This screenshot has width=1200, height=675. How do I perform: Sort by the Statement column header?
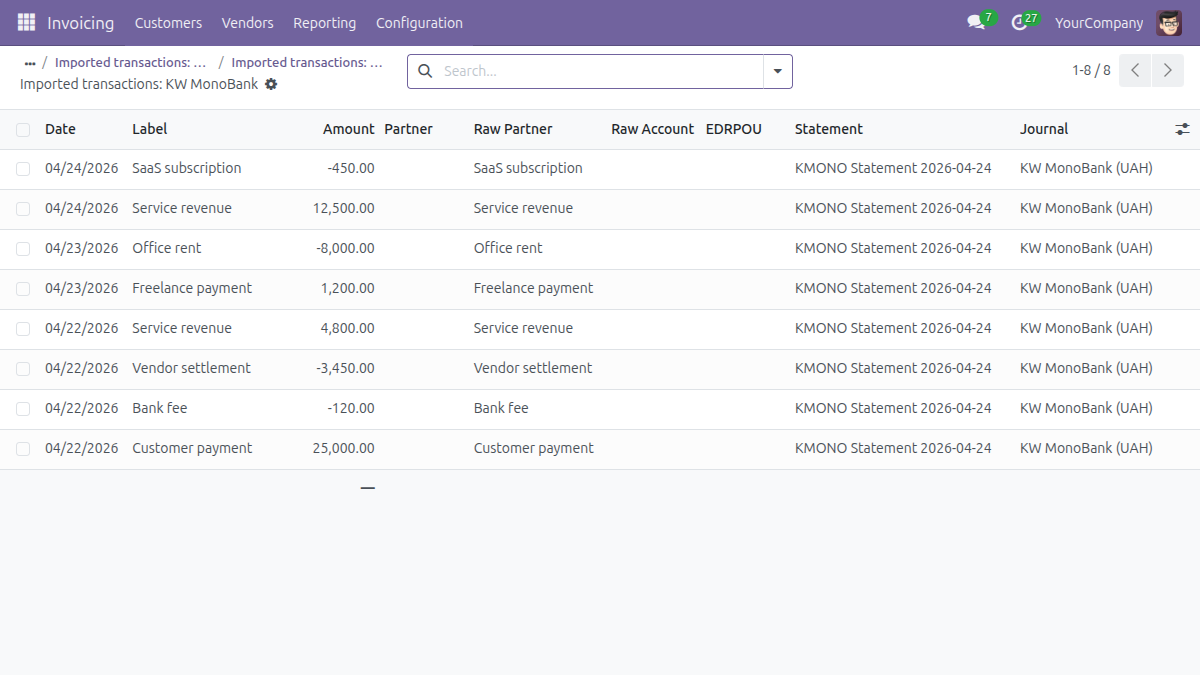[829, 129]
